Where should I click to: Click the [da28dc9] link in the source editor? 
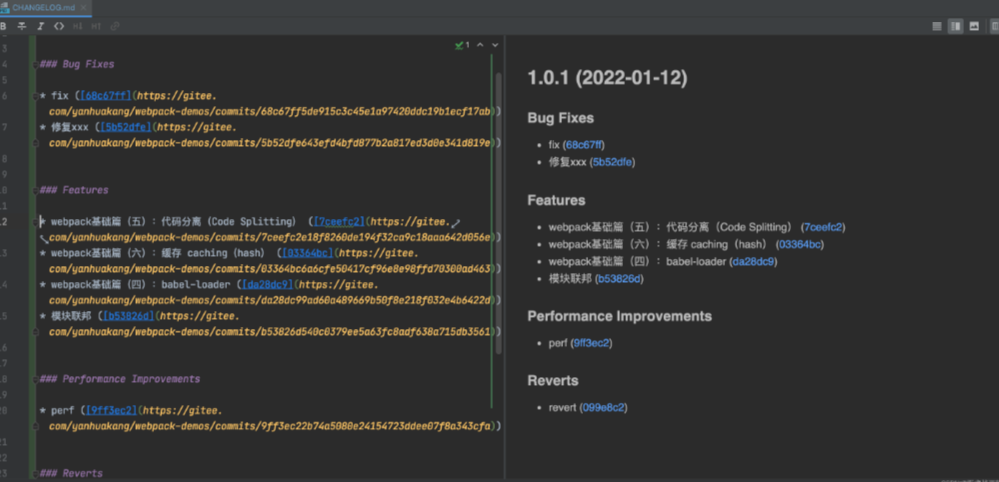click(268, 285)
